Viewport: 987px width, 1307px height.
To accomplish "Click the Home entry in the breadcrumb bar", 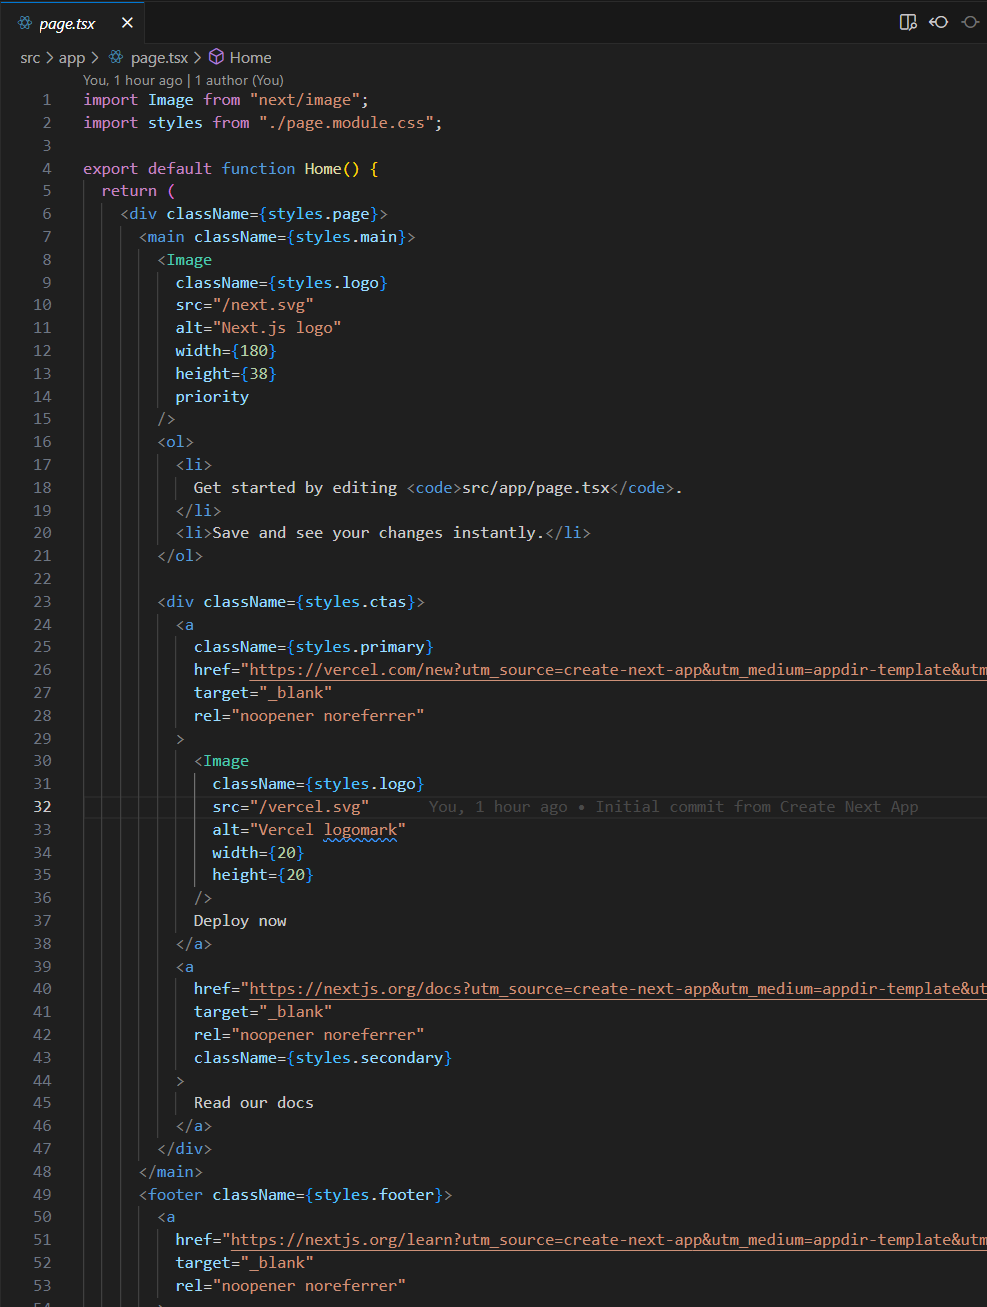I will point(249,57).
